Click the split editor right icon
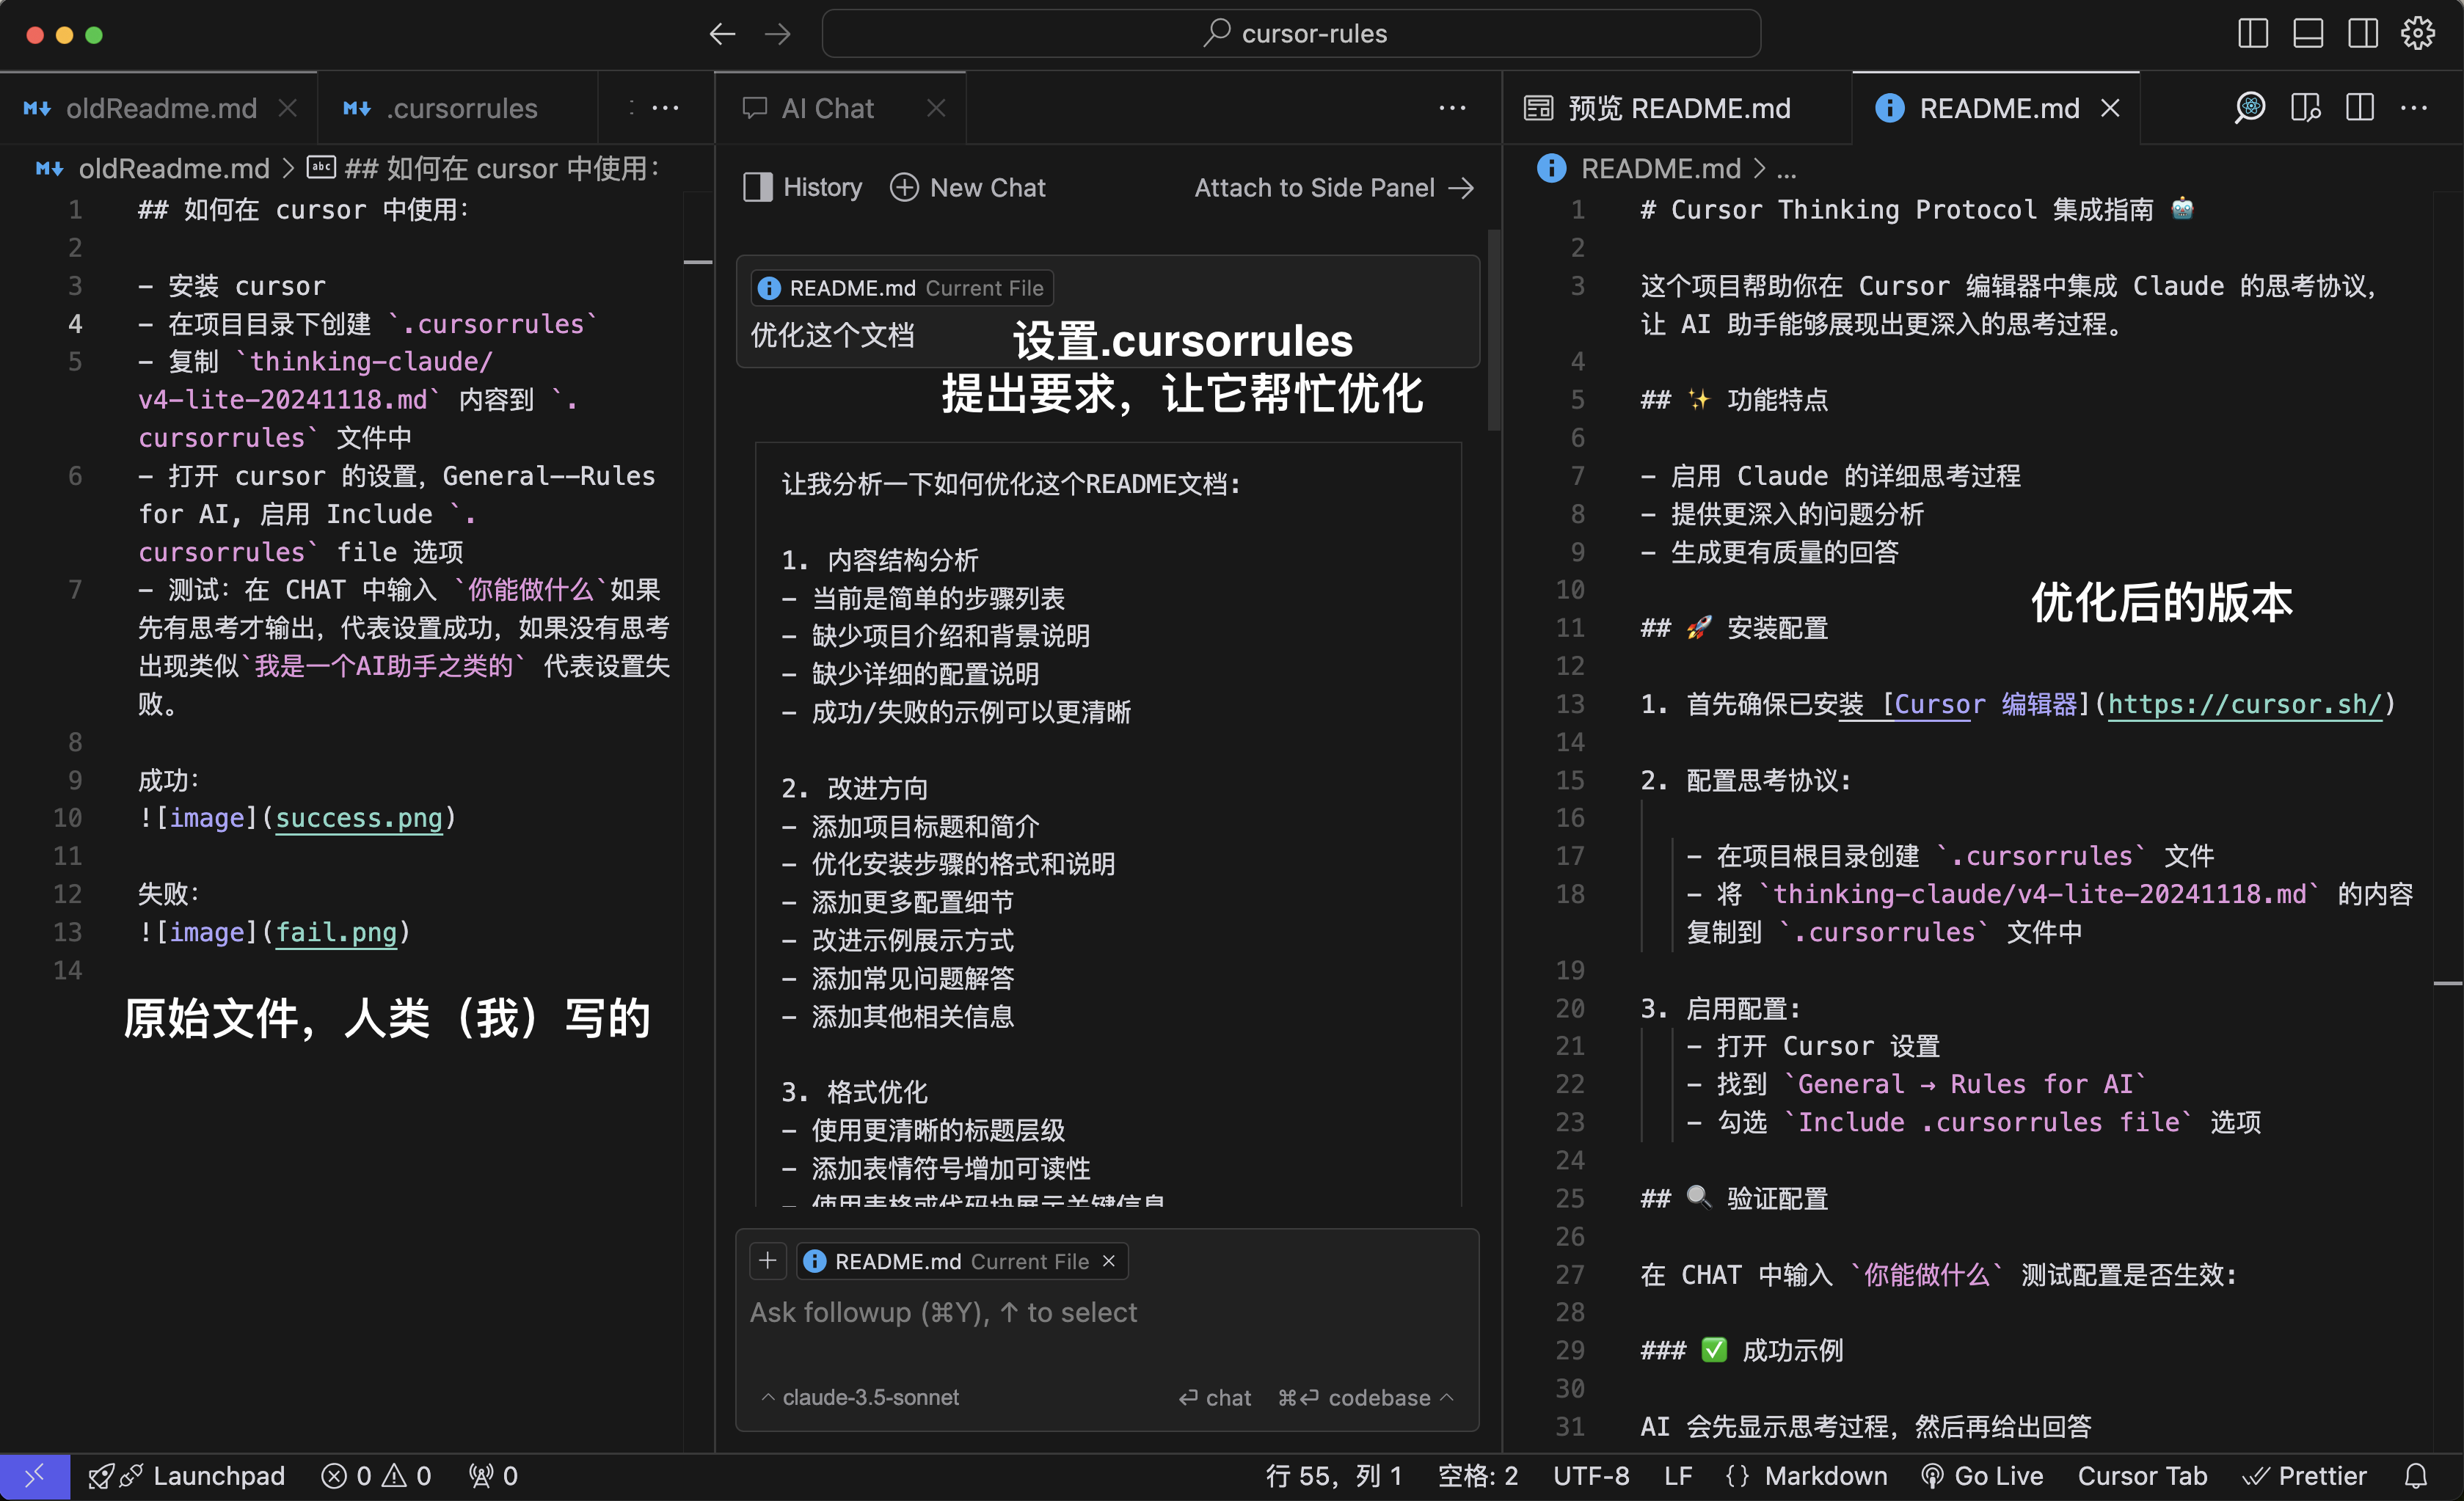Viewport: 2464px width, 1501px height. point(2360,108)
